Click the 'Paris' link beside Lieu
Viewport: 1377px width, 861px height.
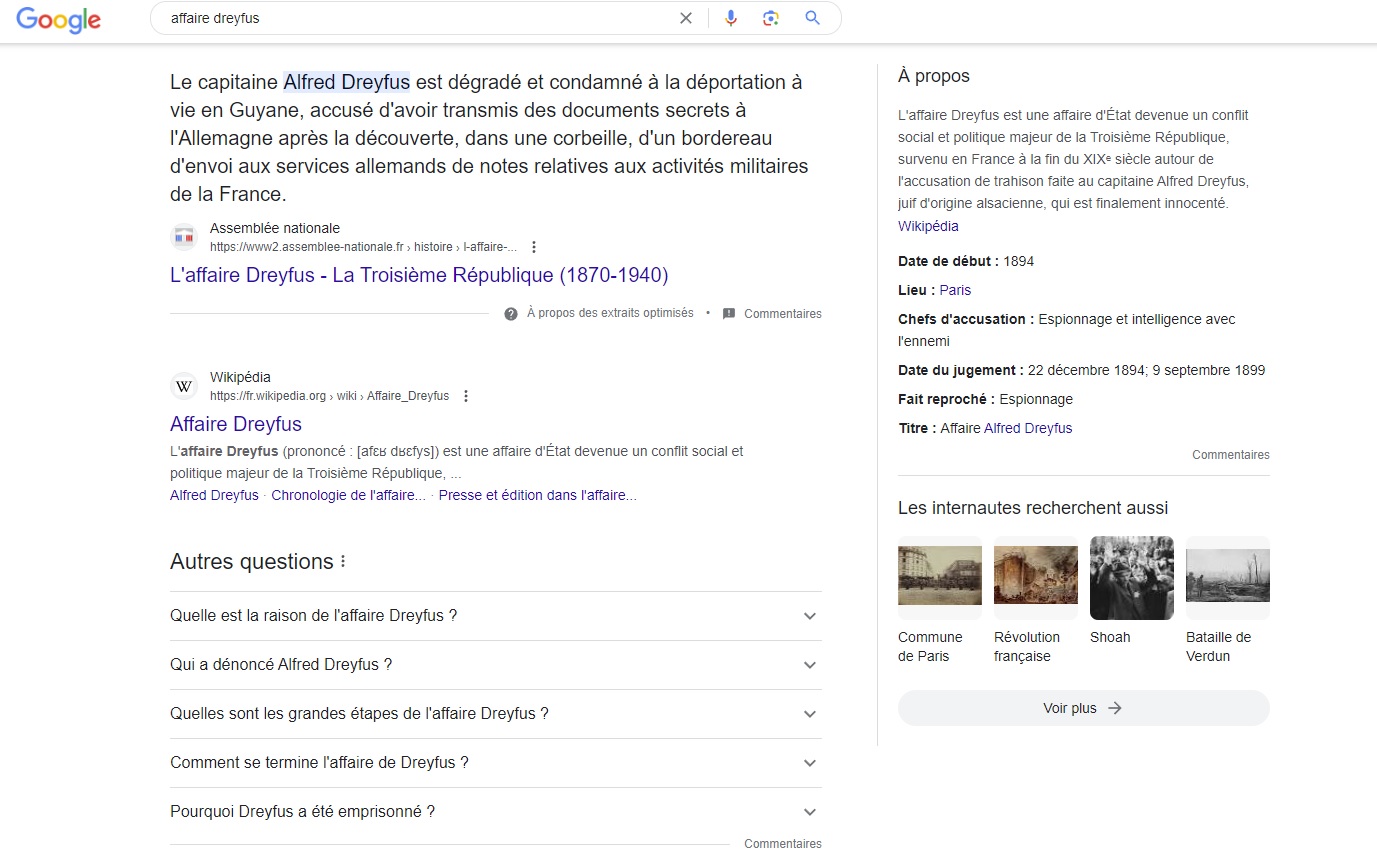point(955,290)
